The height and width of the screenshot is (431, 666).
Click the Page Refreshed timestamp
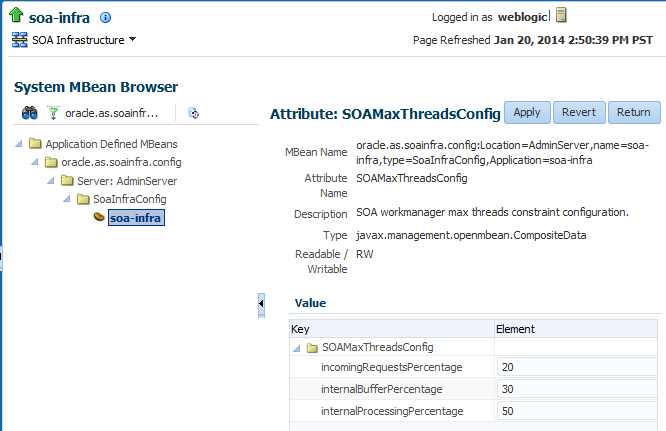coord(573,40)
